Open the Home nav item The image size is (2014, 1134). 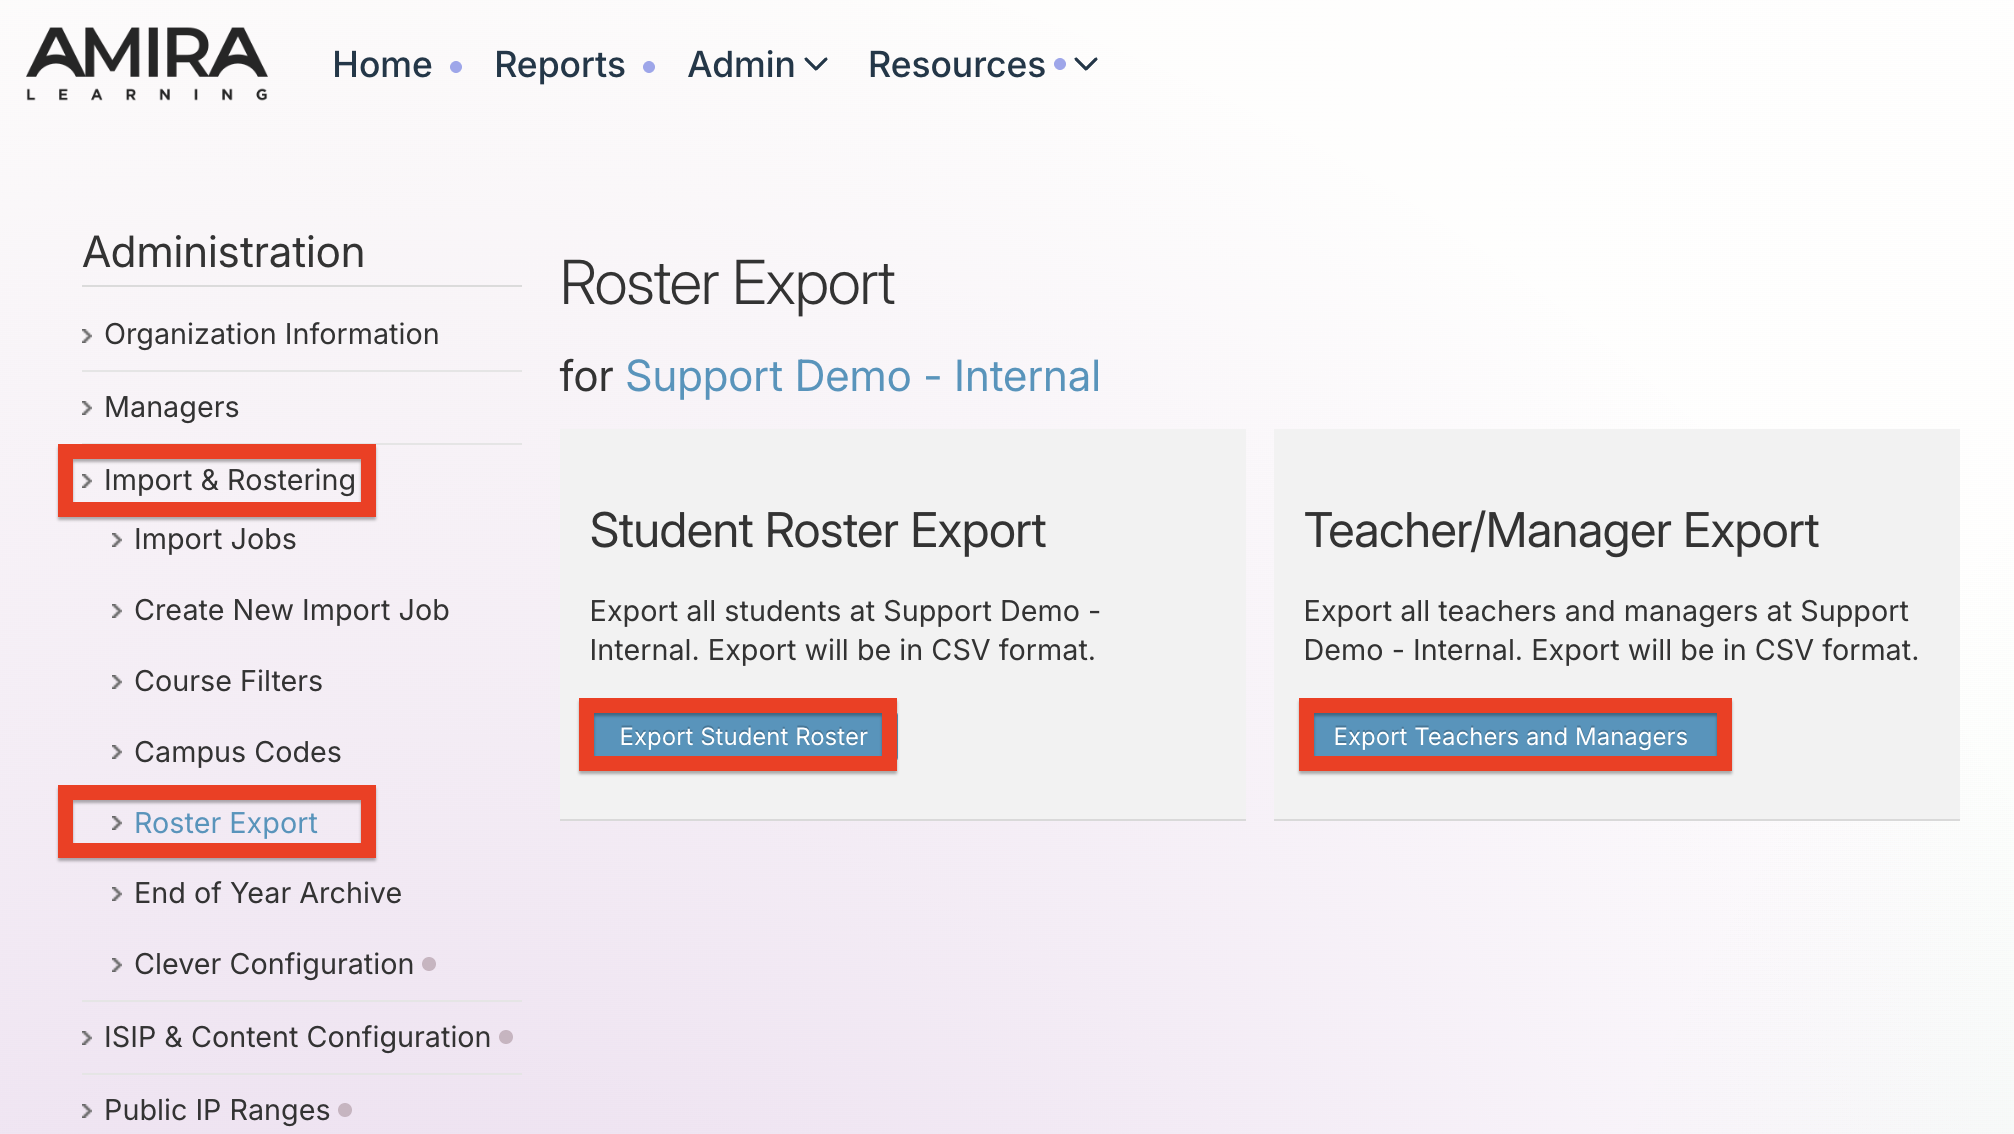[x=382, y=65]
